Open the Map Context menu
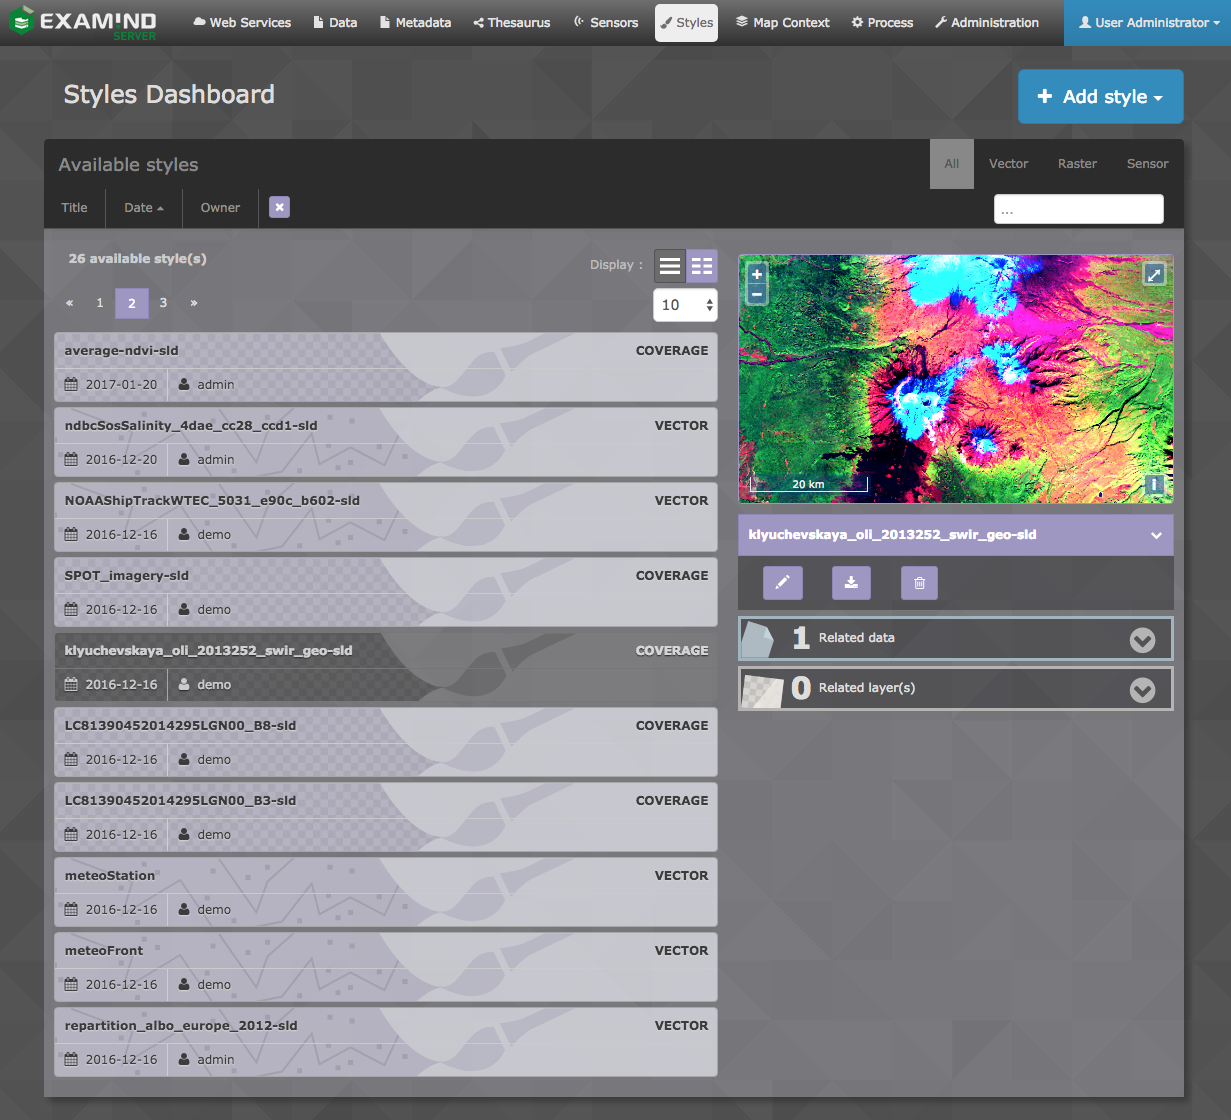The width and height of the screenshot is (1231, 1120). click(783, 23)
